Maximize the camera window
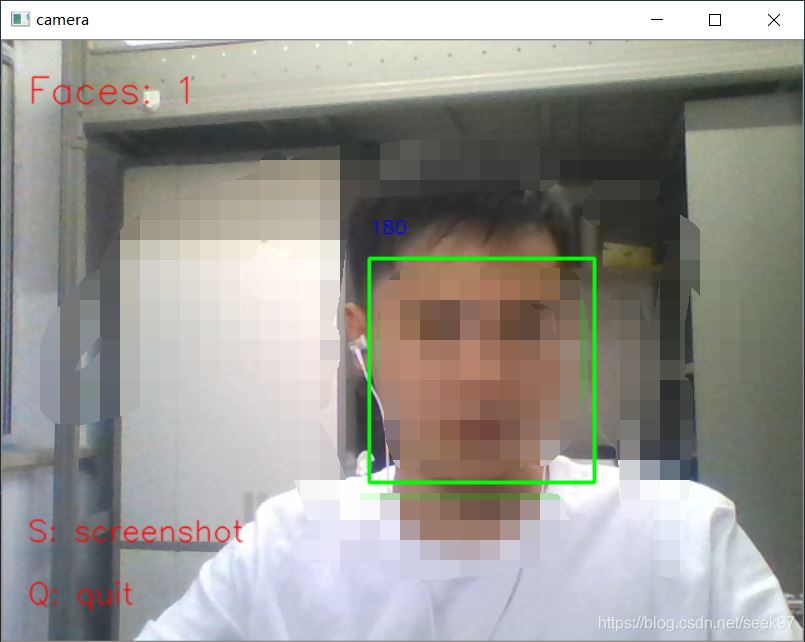The width and height of the screenshot is (805, 642). (x=715, y=20)
